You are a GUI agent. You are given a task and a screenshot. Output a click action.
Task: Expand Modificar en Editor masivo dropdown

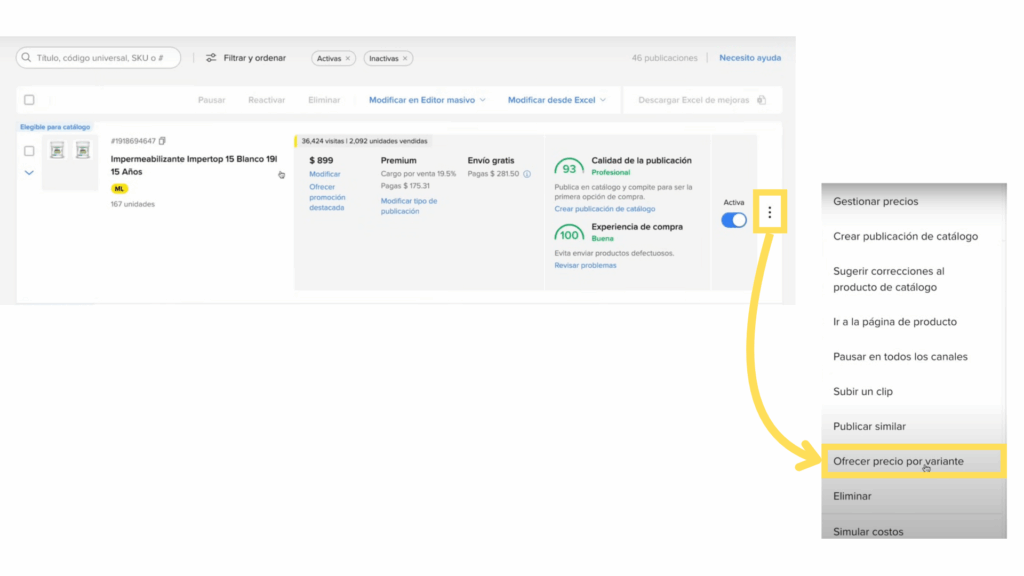point(481,100)
